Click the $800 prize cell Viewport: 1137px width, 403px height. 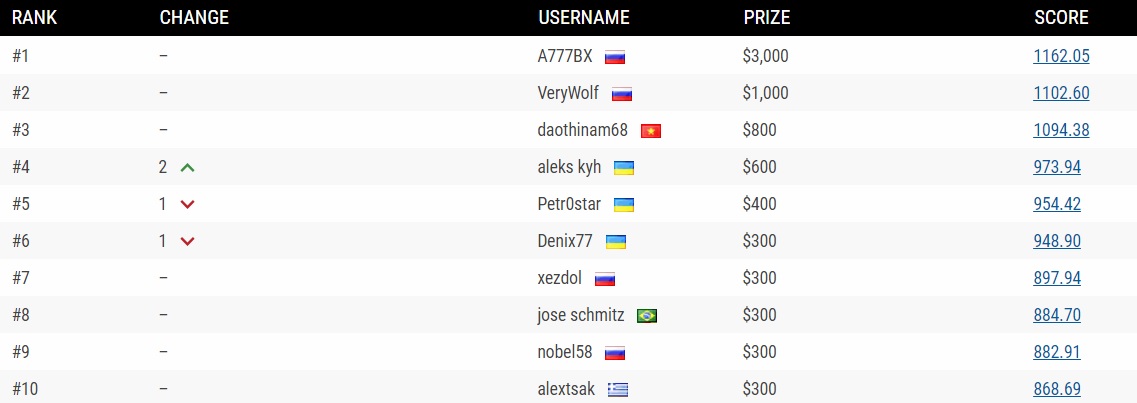(759, 130)
